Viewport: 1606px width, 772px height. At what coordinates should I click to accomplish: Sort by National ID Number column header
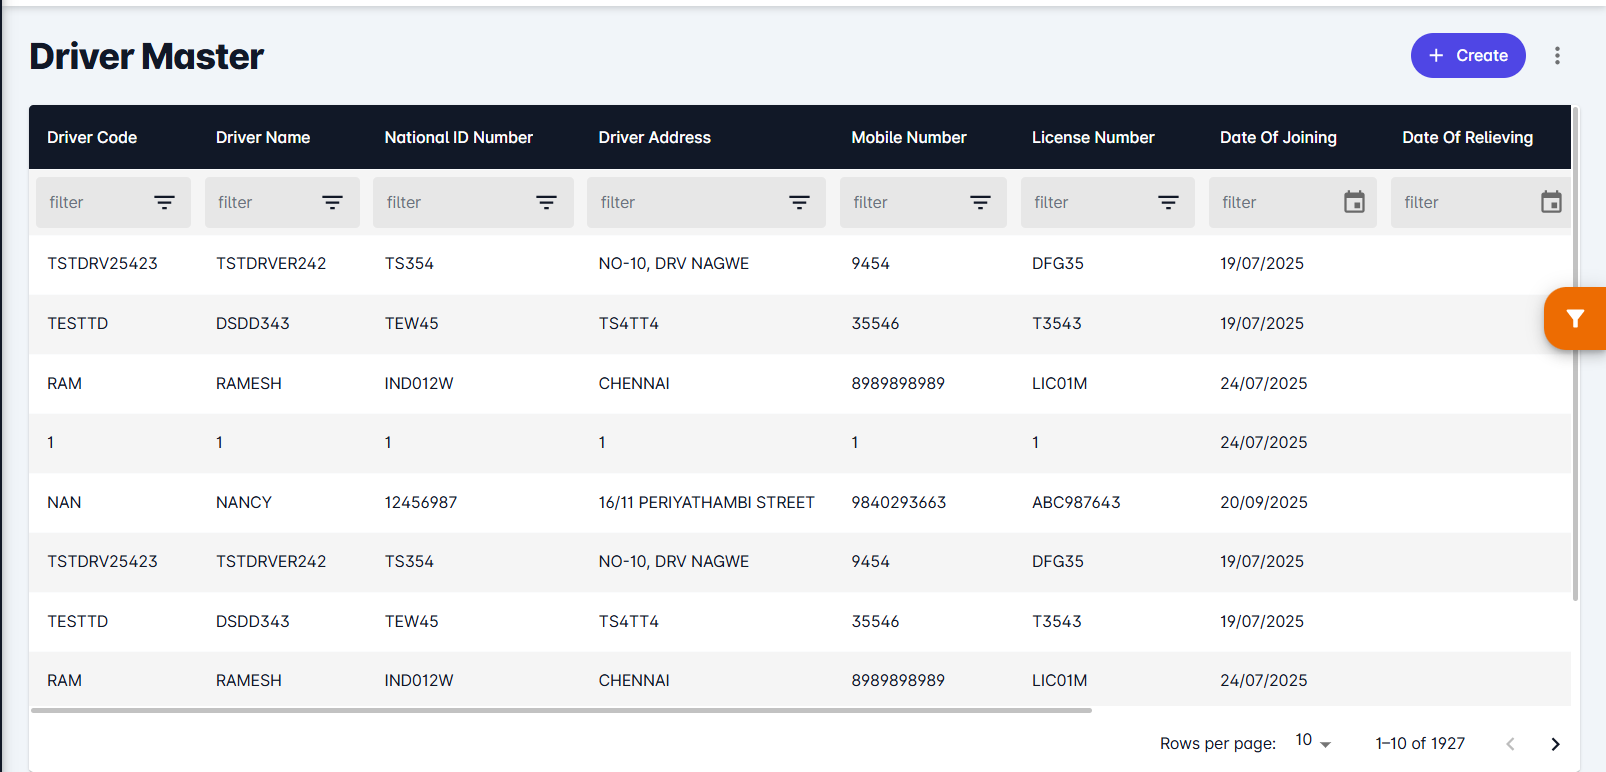pos(459,137)
